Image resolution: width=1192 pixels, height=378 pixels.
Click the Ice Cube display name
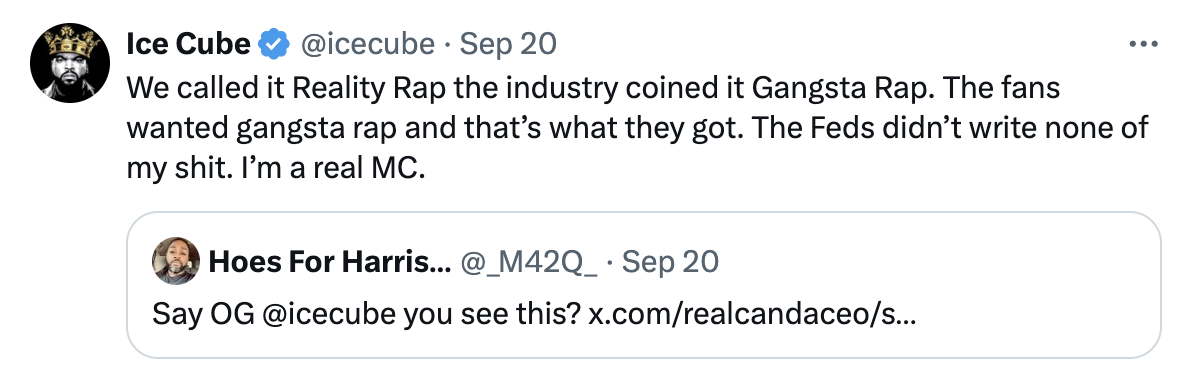click(188, 44)
